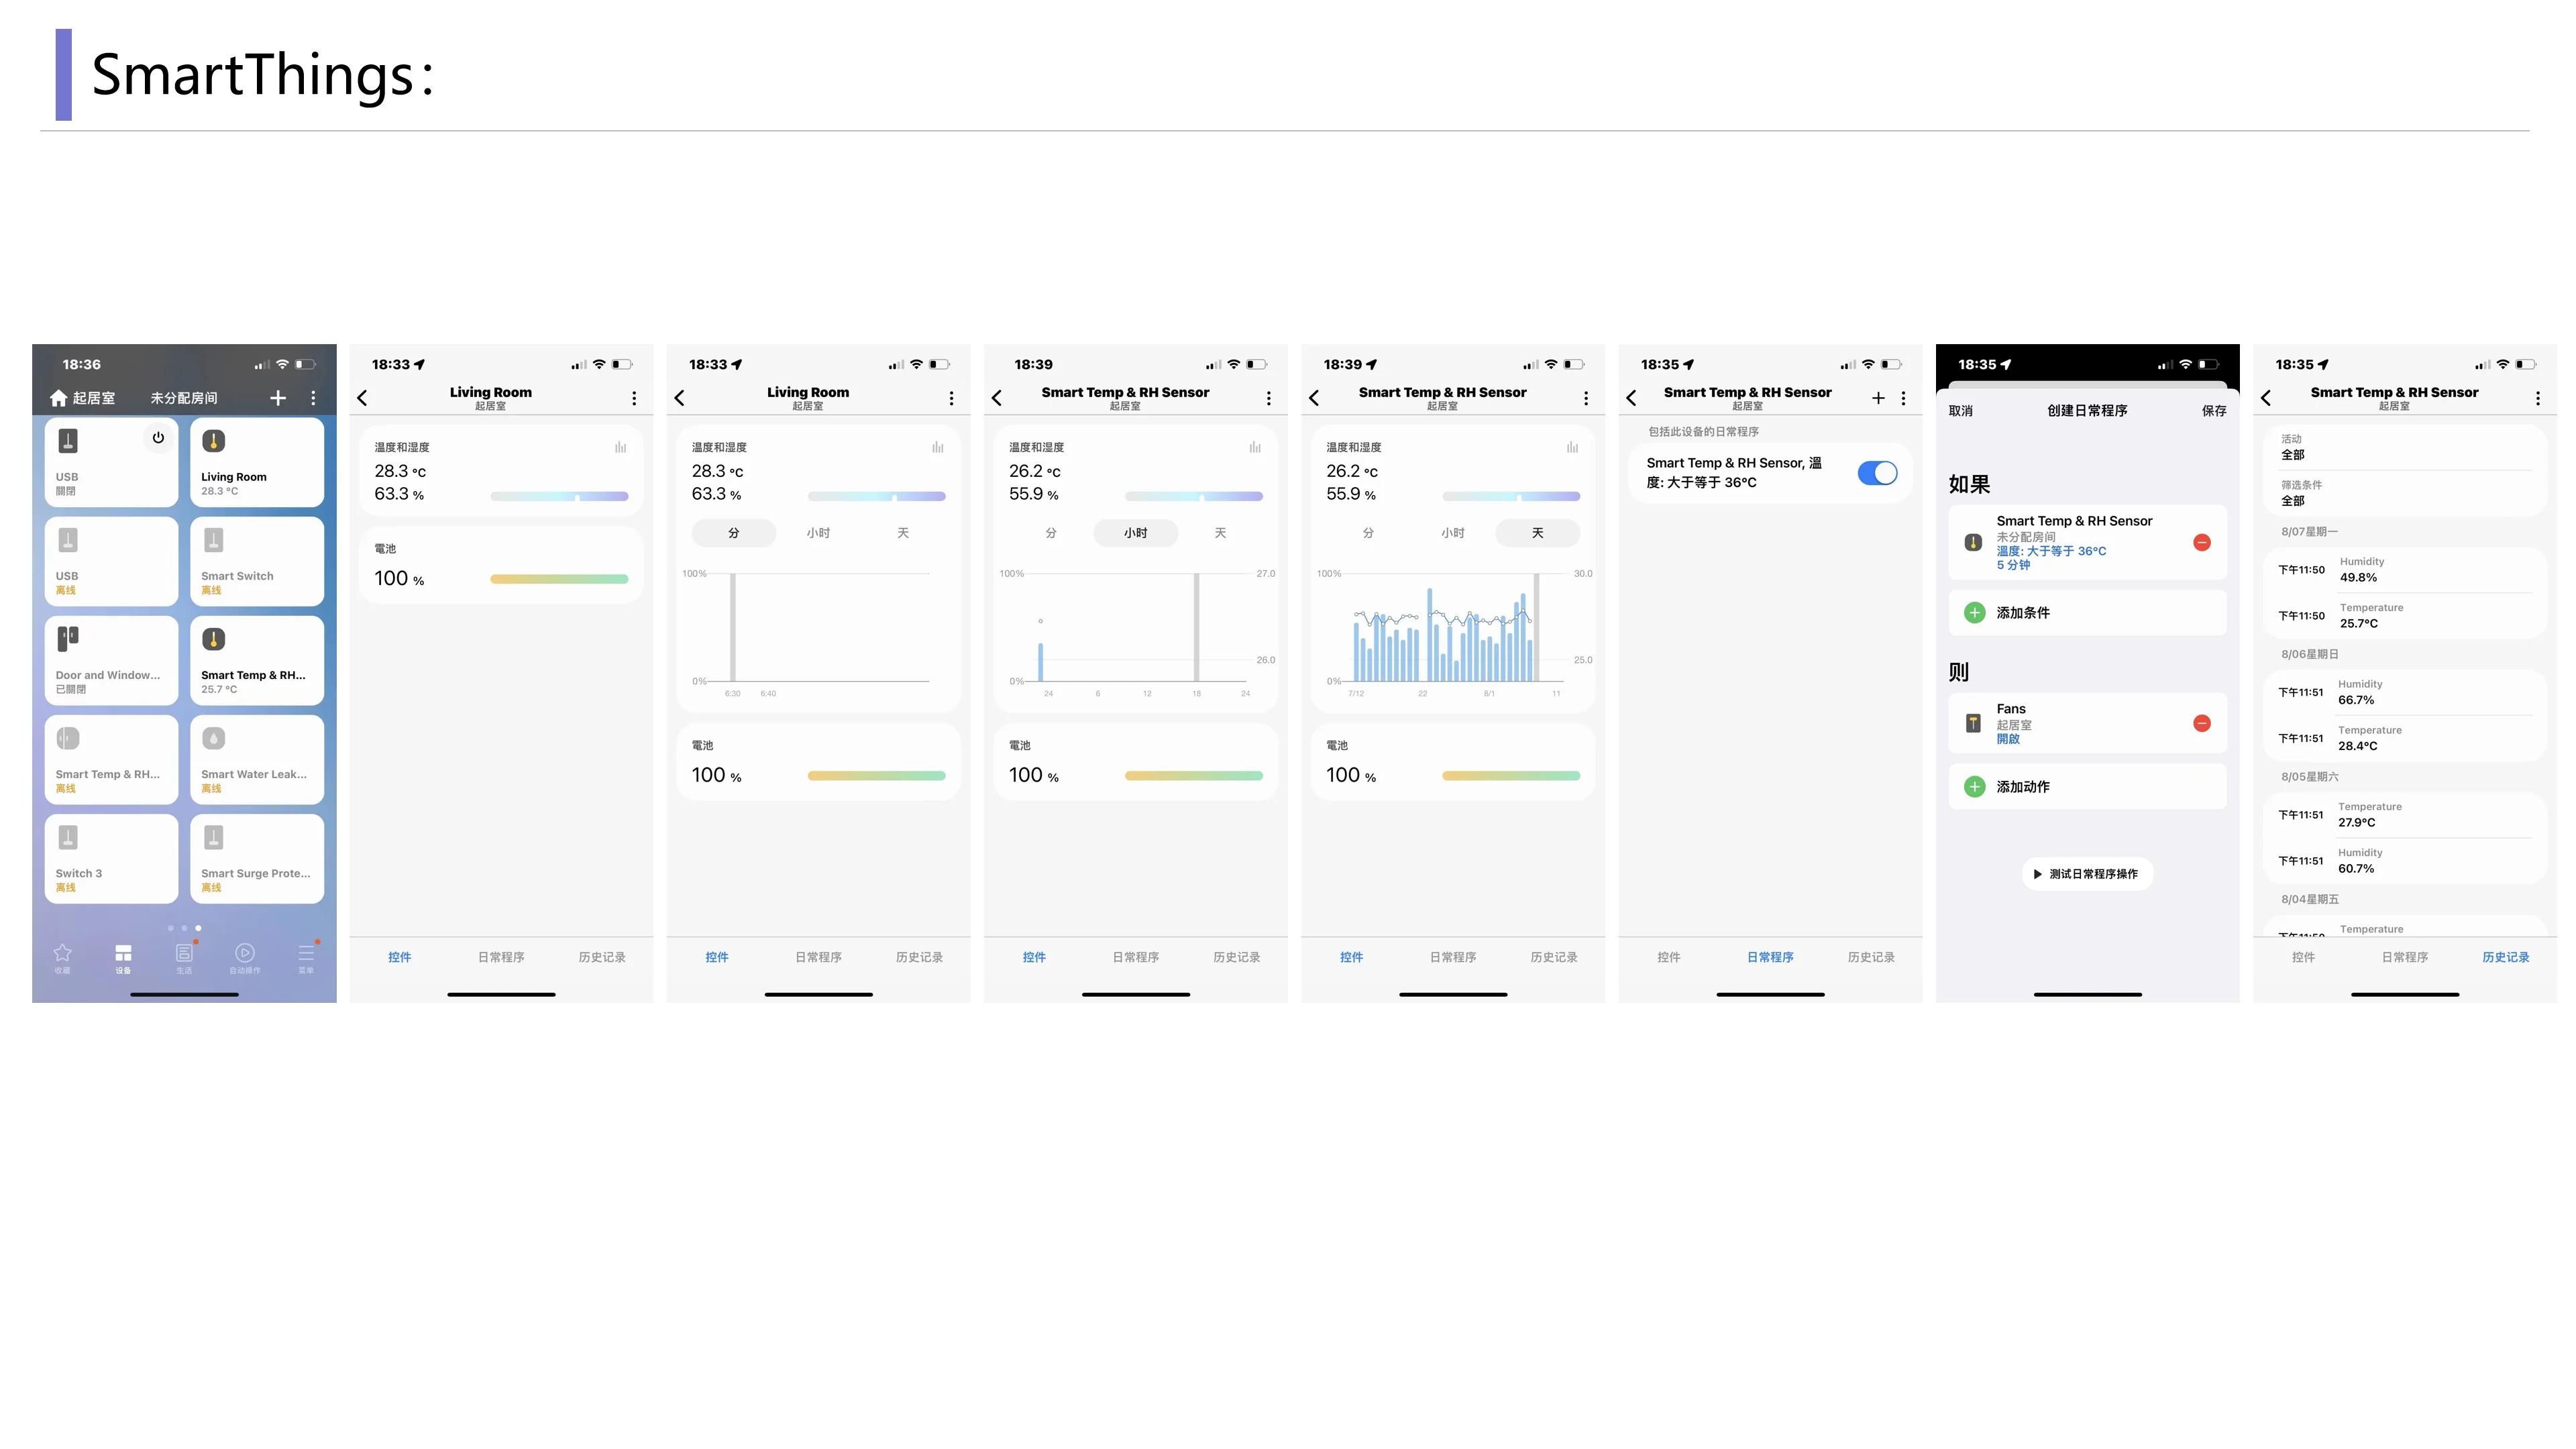Add a routine with the plus icon at 18:35
This screenshot has width=2576, height=1449.
pyautogui.click(x=1878, y=398)
